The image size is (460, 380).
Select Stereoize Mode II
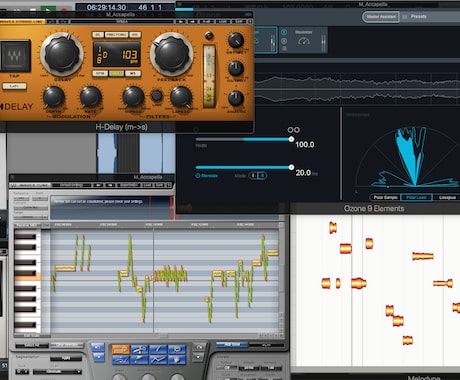click(x=263, y=176)
